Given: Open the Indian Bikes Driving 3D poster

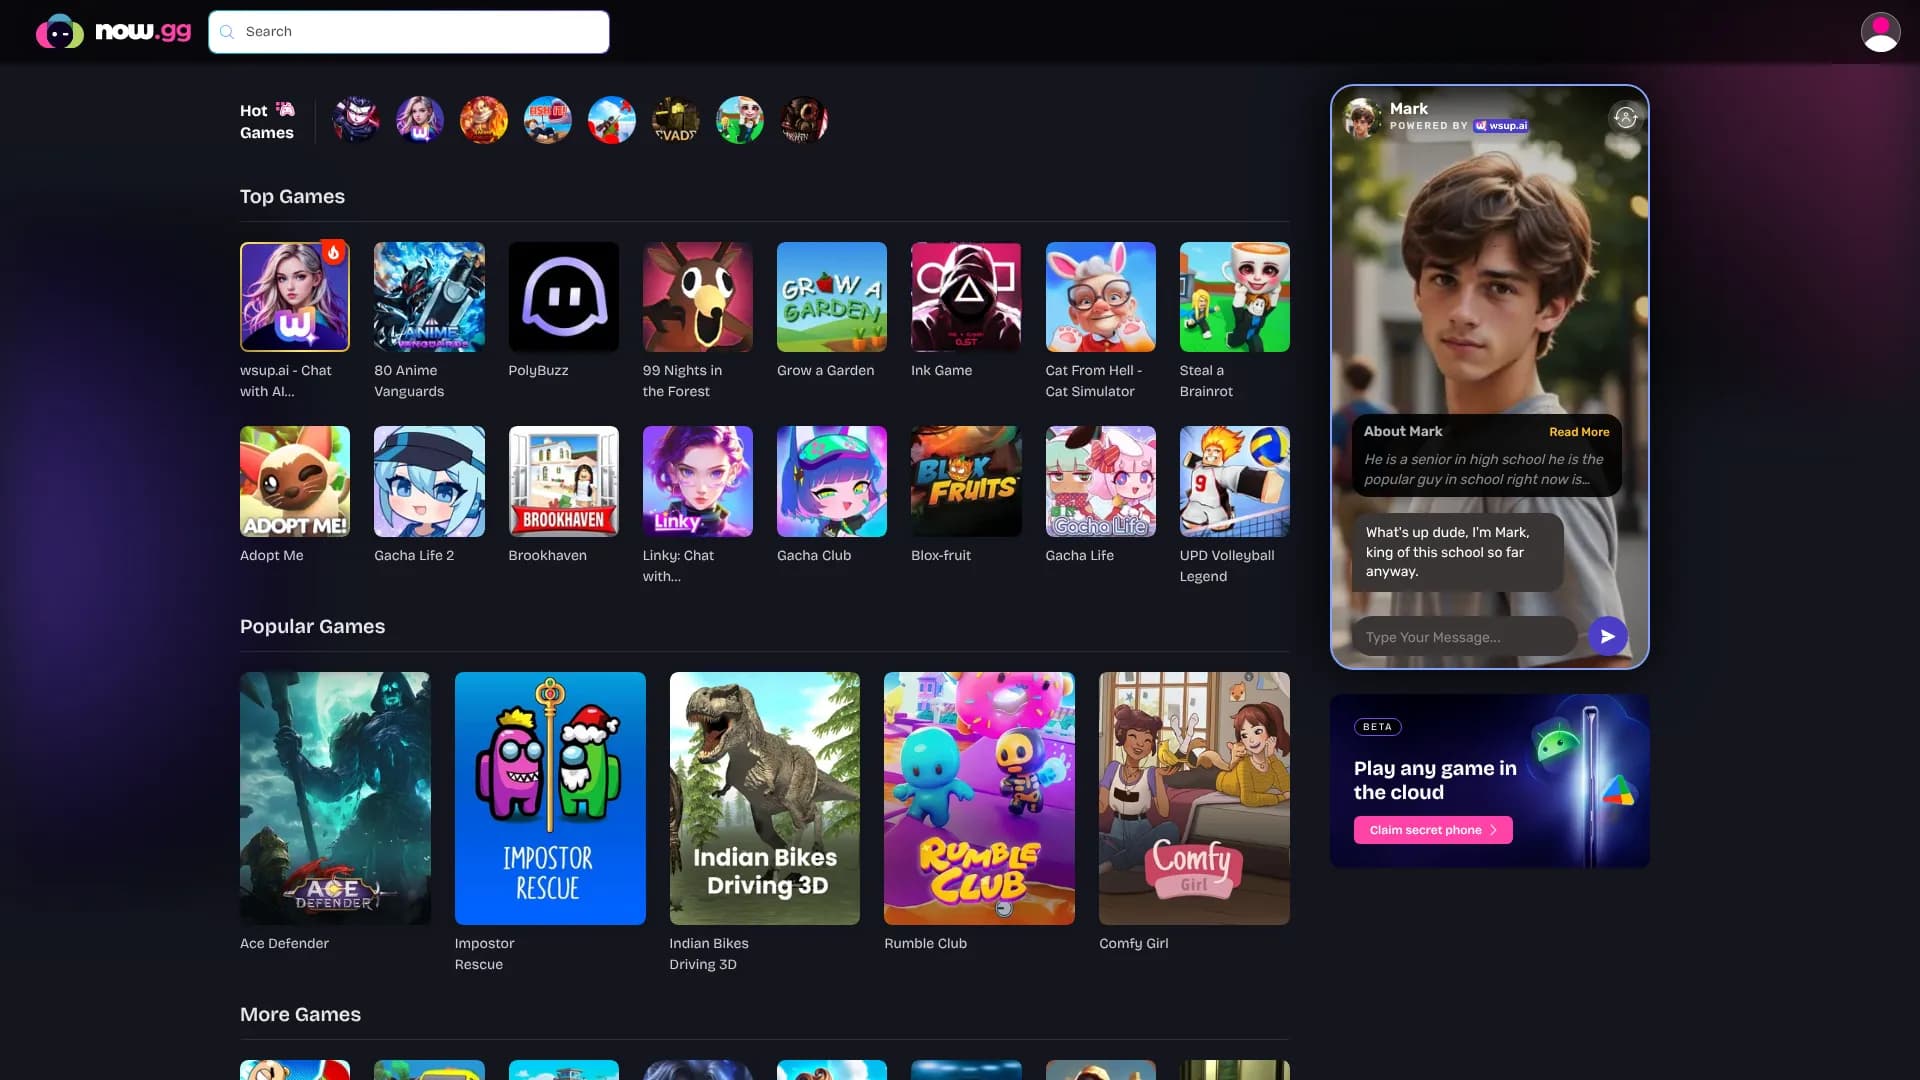Looking at the screenshot, I should point(765,798).
